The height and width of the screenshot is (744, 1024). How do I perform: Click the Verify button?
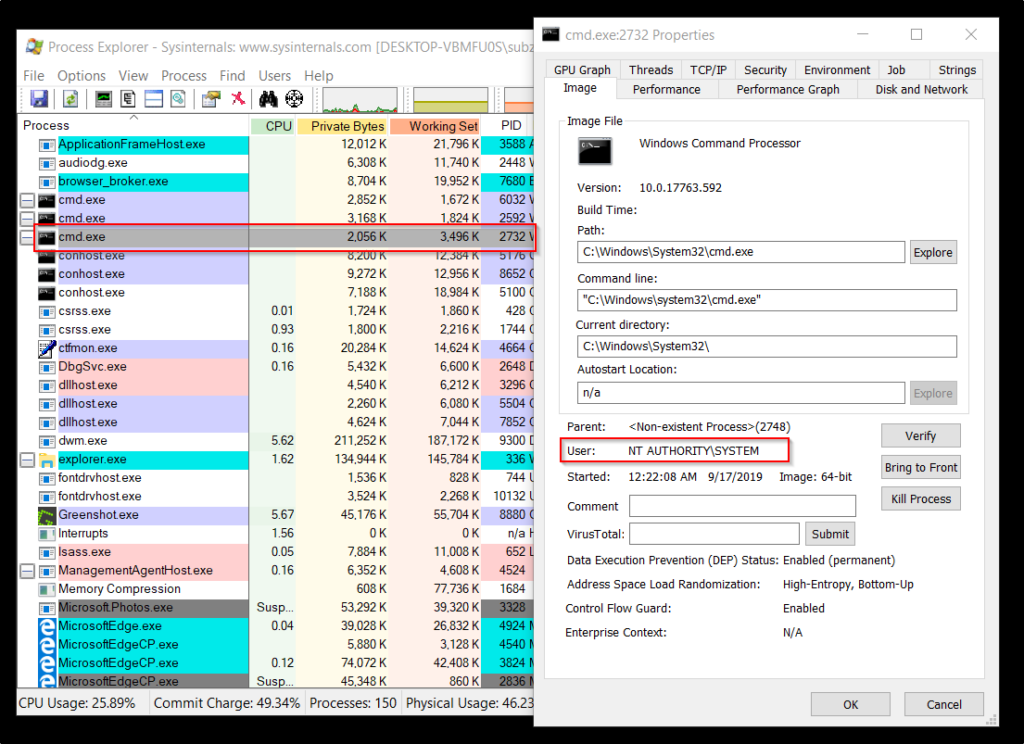pos(920,436)
